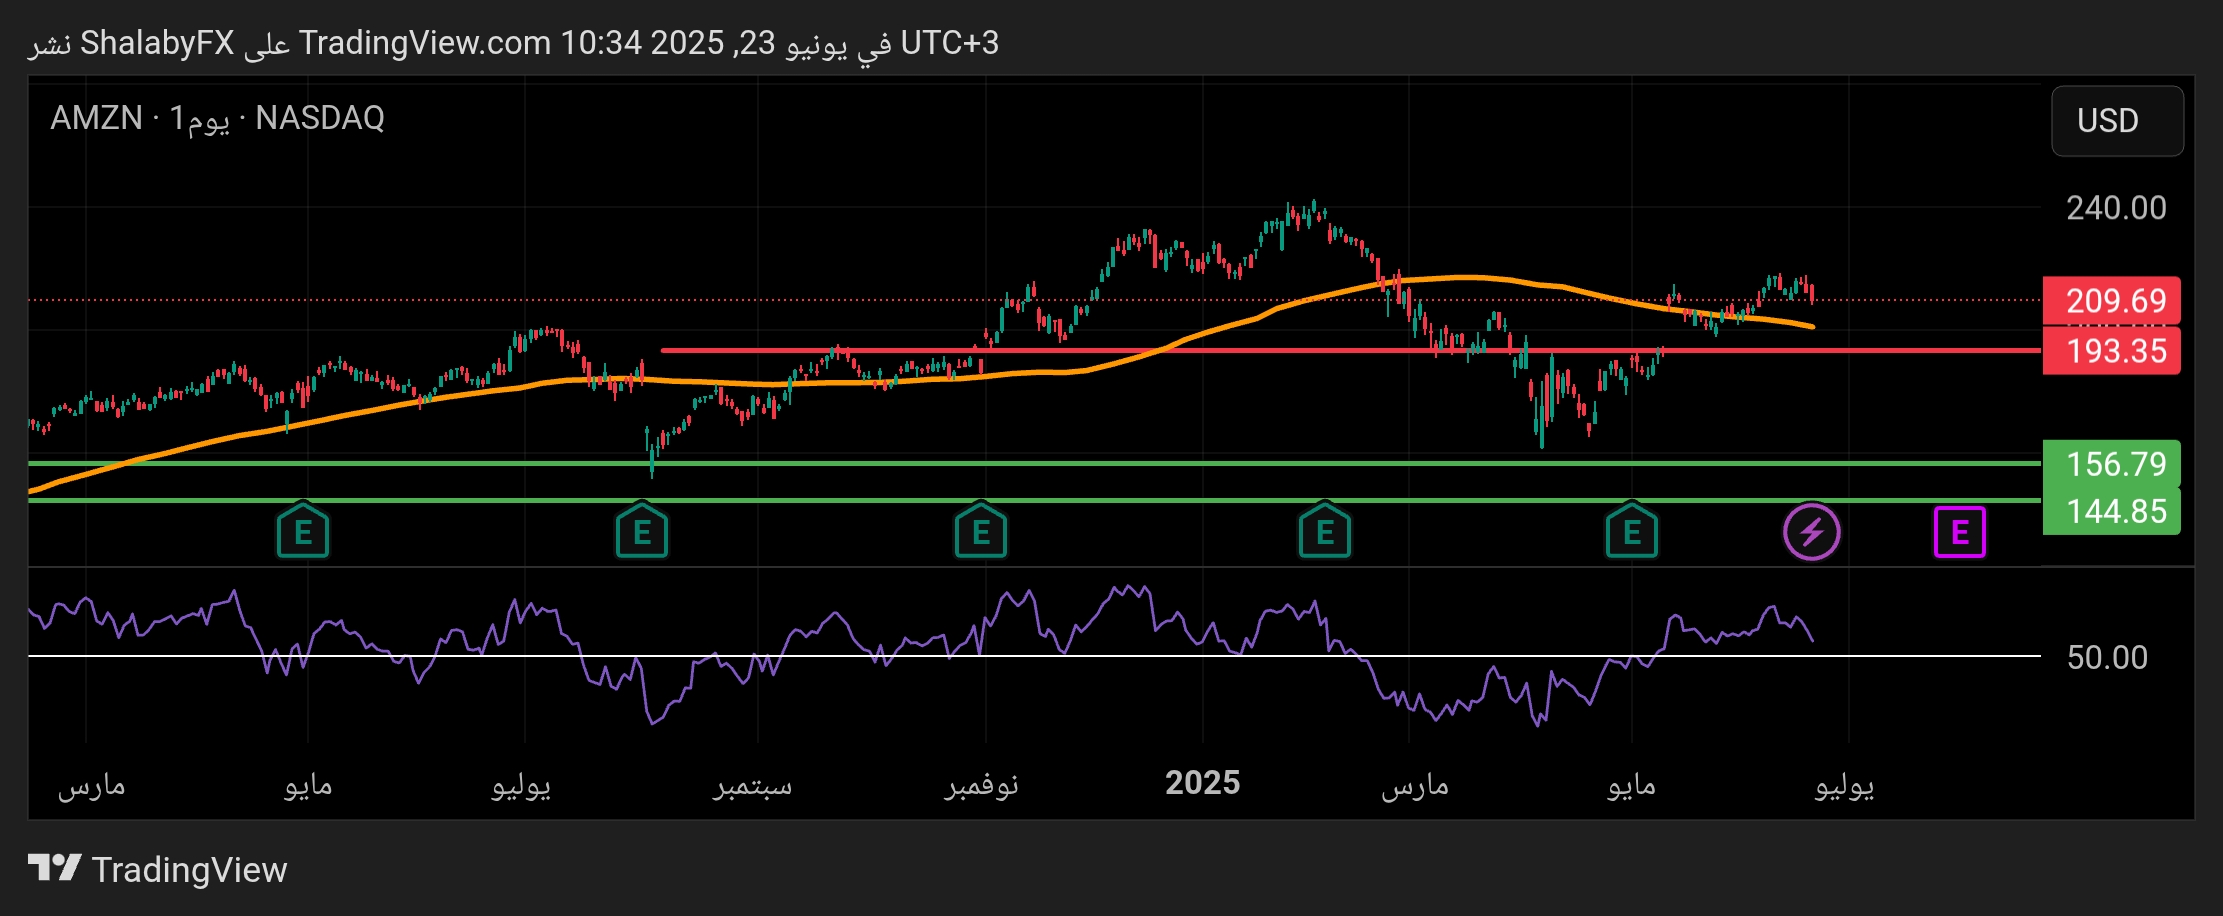Open the USD currency selector
The width and height of the screenshot is (2223, 916).
click(x=2117, y=121)
